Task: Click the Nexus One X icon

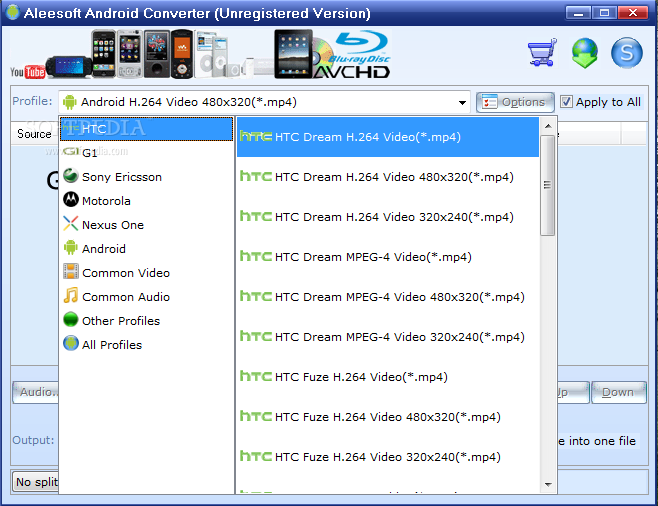Action: [x=70, y=223]
